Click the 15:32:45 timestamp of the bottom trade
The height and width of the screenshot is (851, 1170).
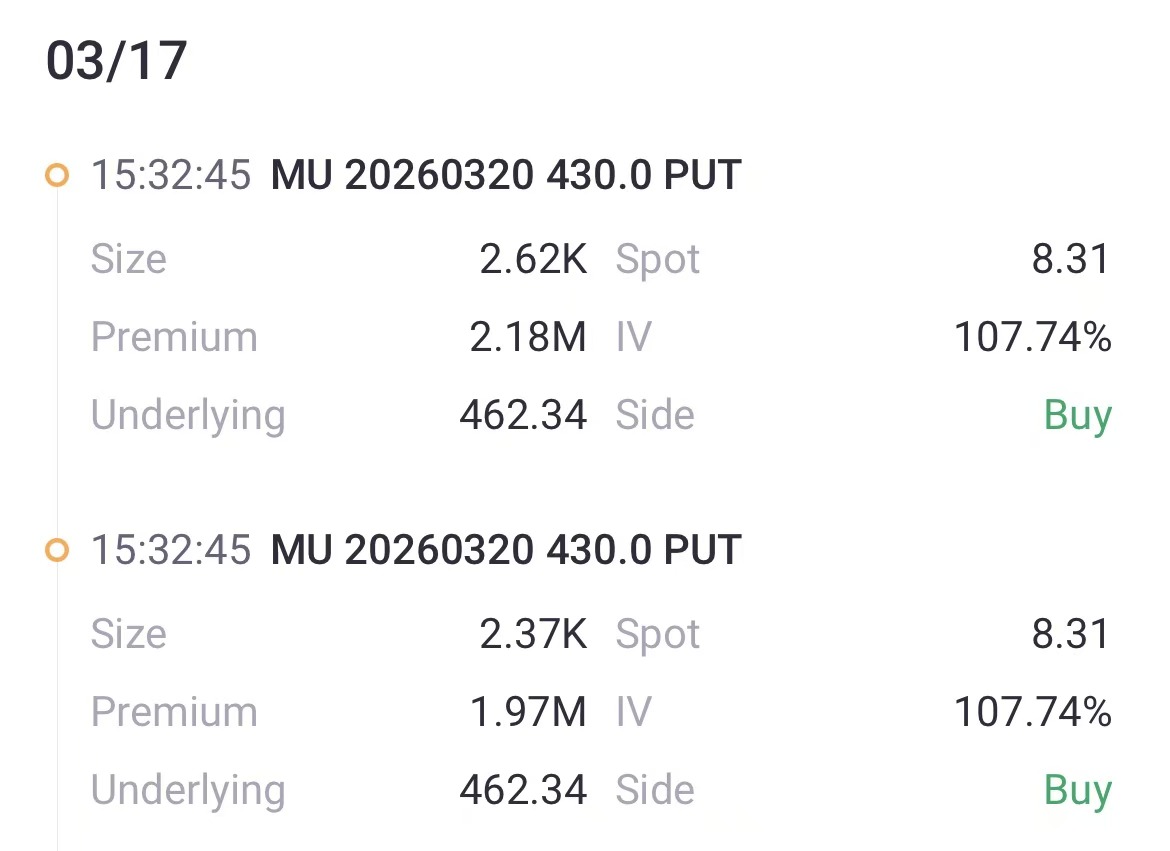171,550
